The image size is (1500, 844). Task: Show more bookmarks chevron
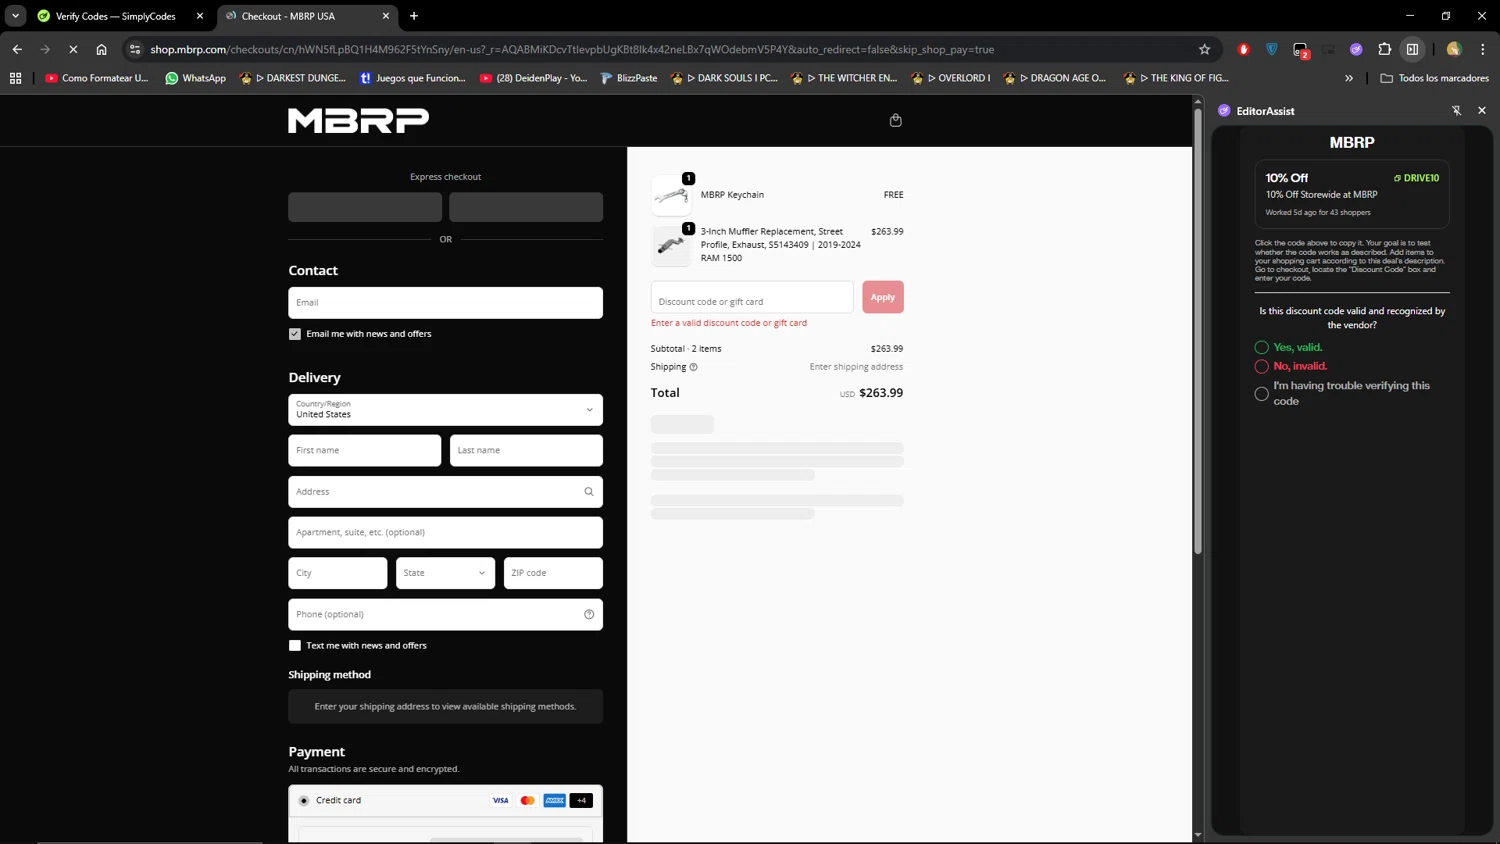click(x=1348, y=78)
